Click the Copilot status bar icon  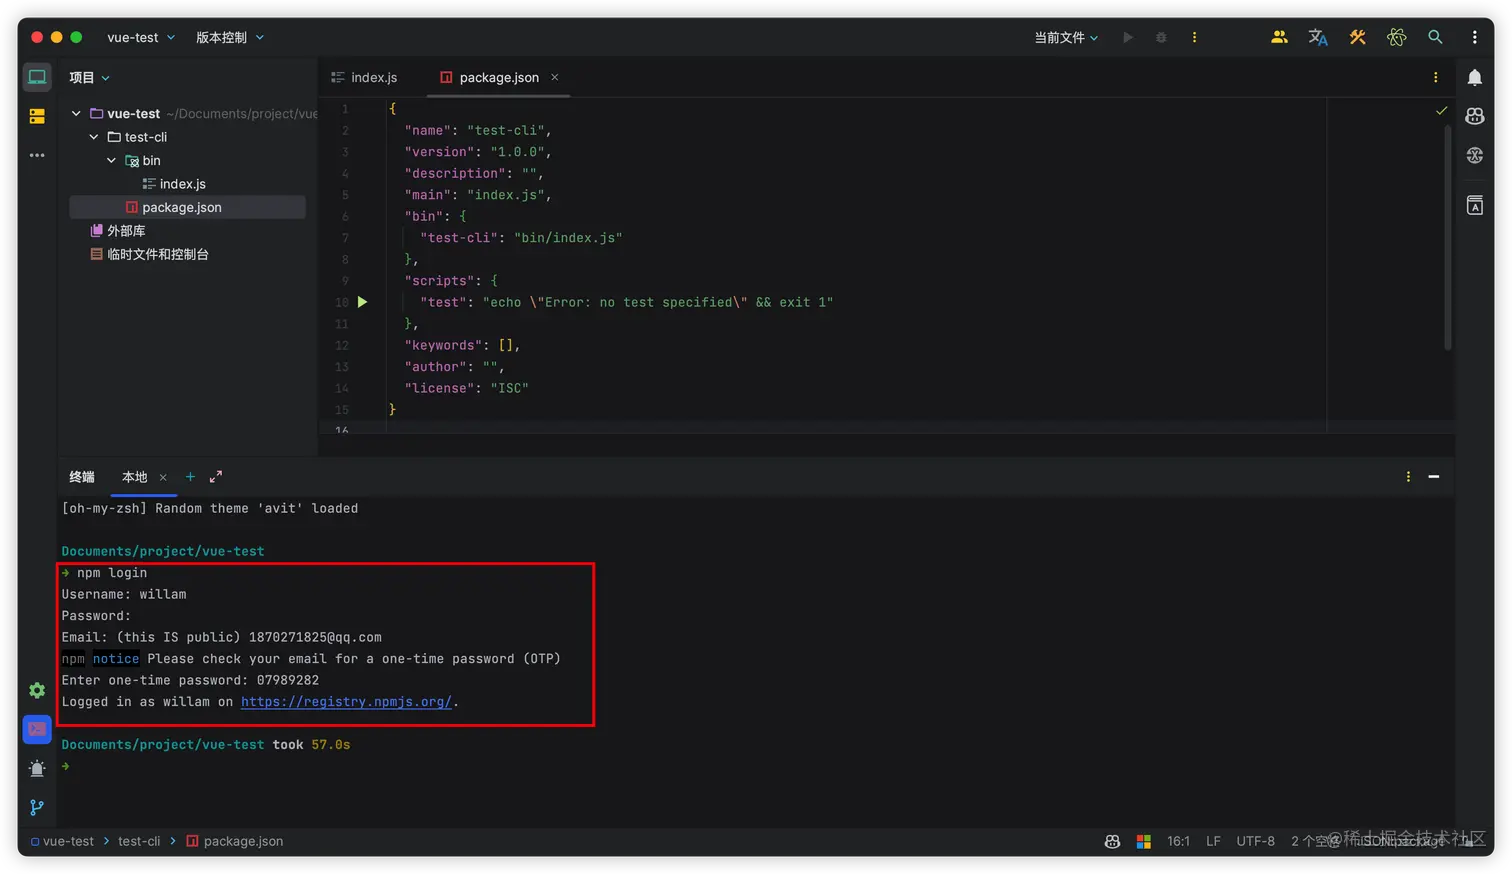1112,841
